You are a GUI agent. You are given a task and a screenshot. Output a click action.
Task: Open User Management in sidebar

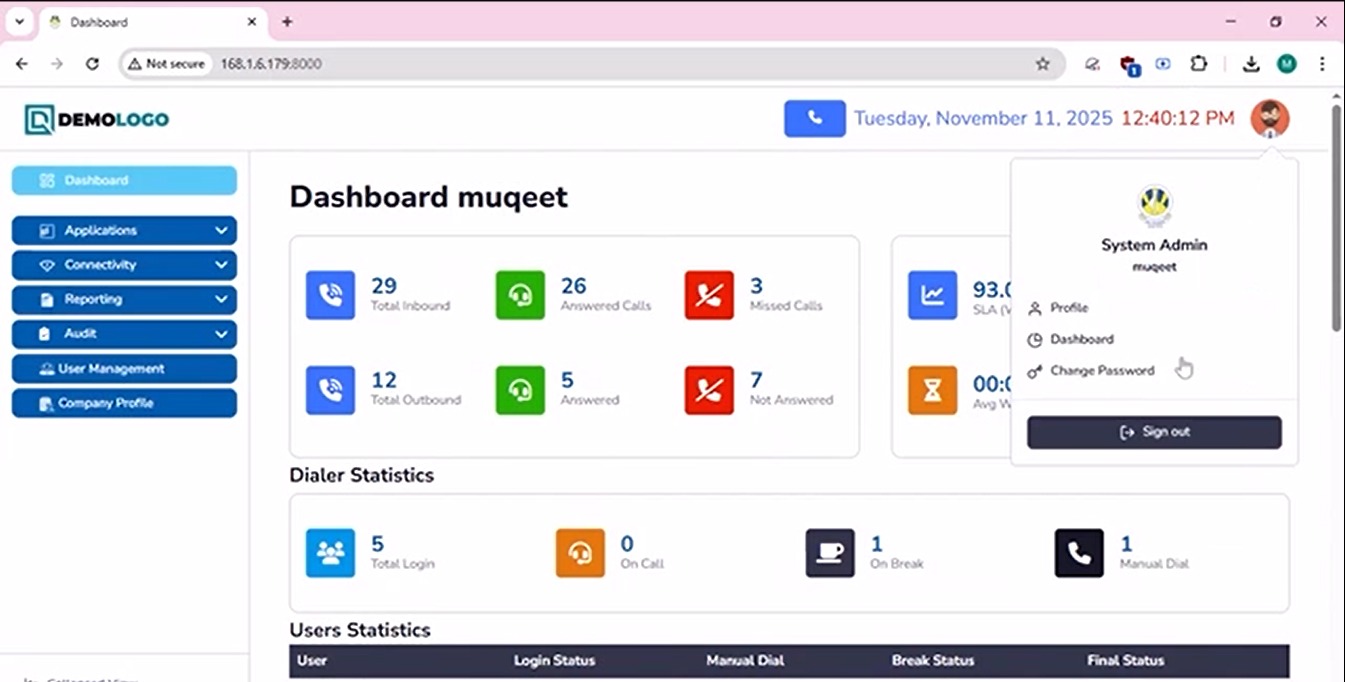click(x=124, y=369)
